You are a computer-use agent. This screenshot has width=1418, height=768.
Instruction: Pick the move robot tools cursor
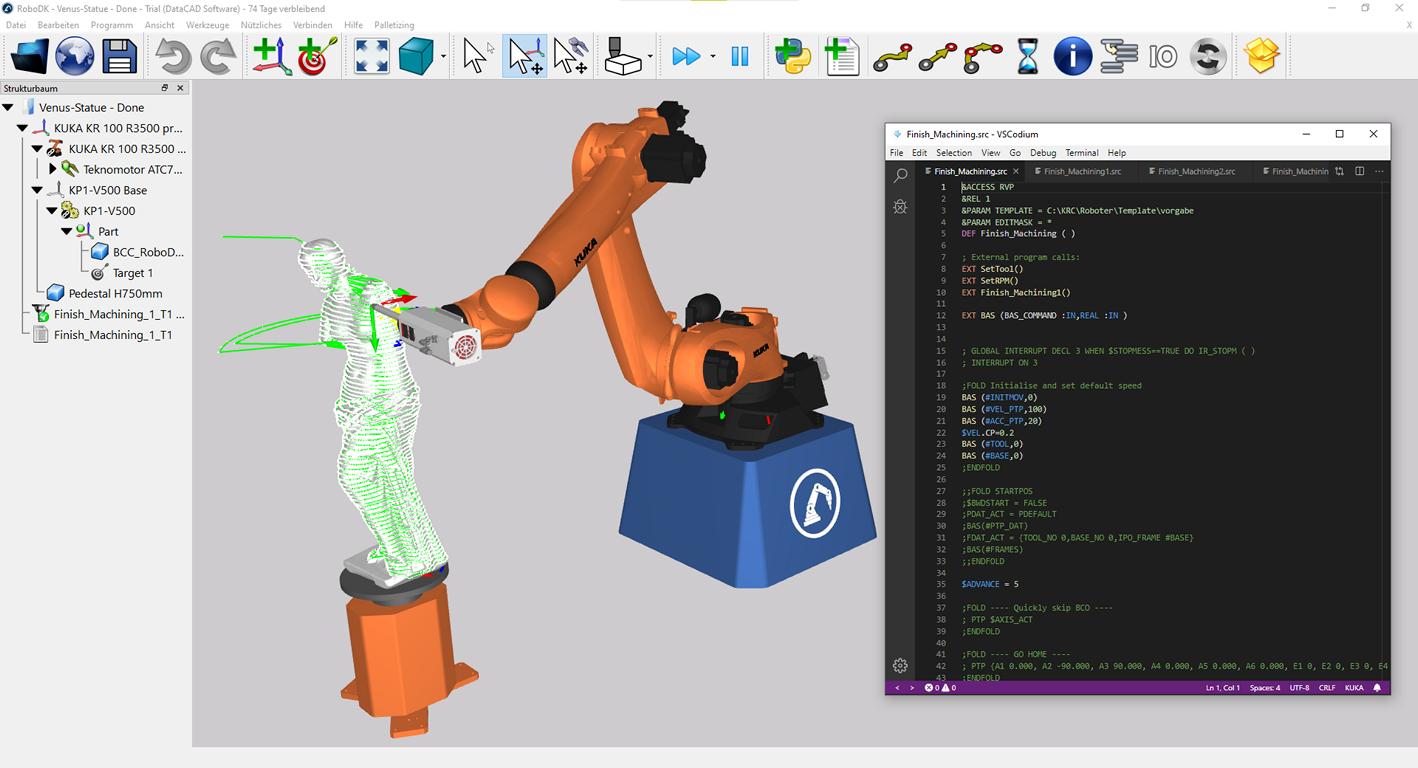pyautogui.click(x=571, y=56)
